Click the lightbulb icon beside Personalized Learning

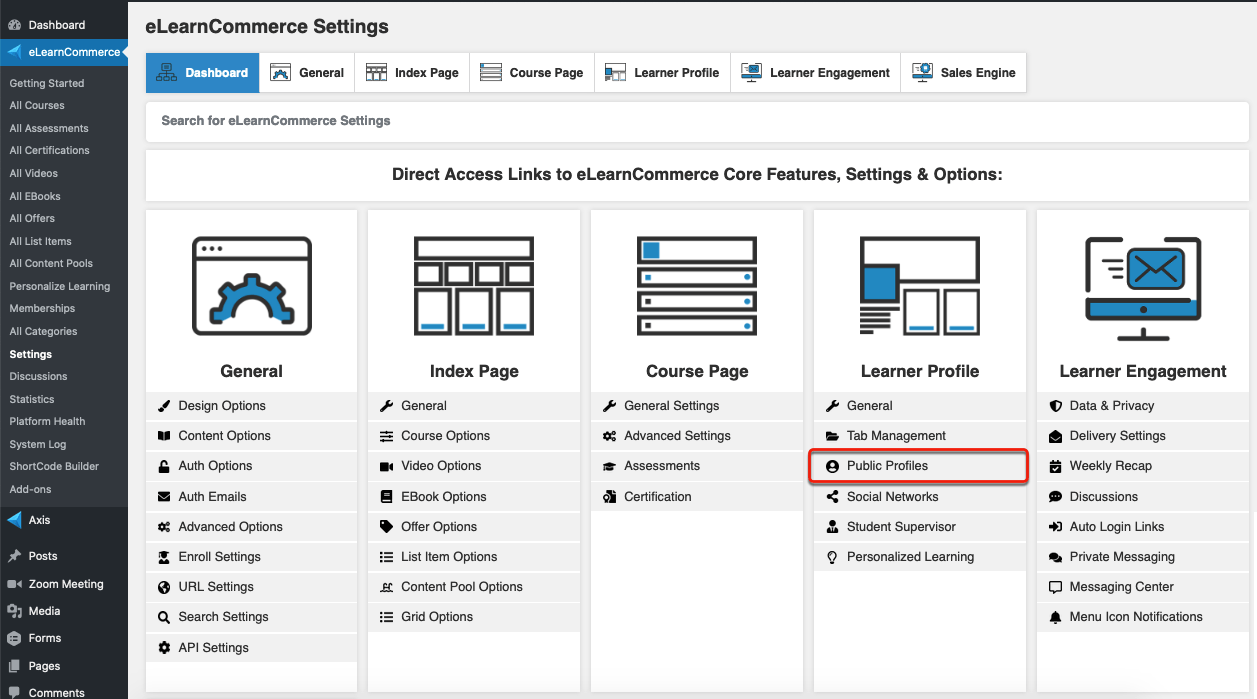tap(832, 557)
